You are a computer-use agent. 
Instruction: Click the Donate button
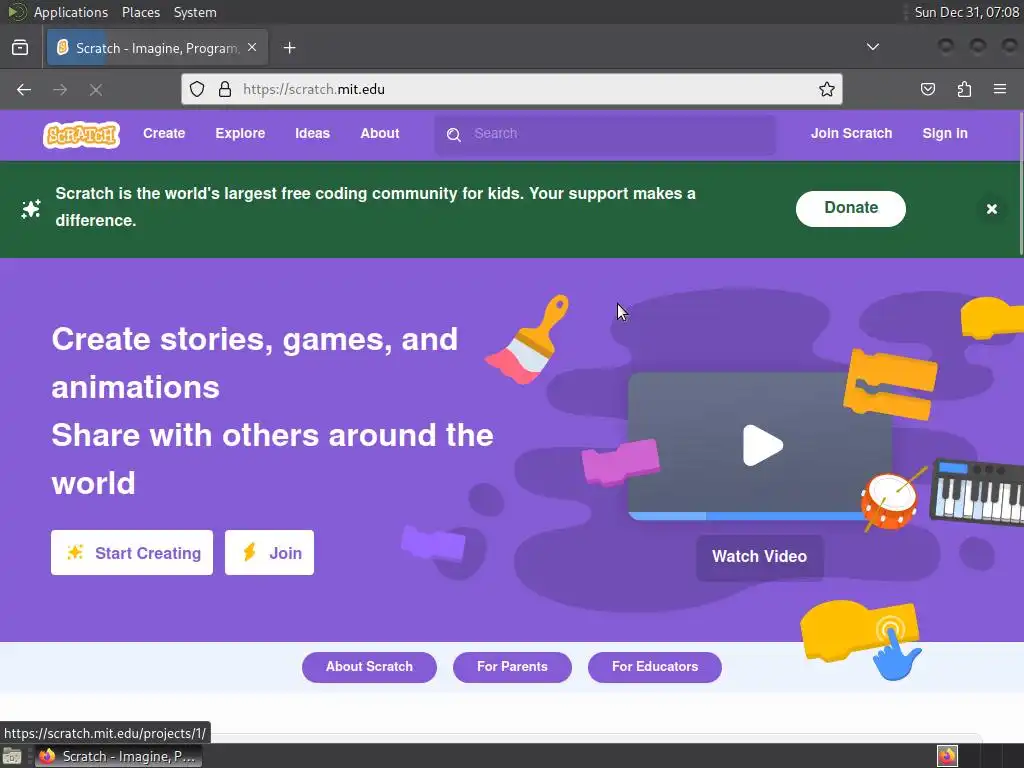coord(850,208)
